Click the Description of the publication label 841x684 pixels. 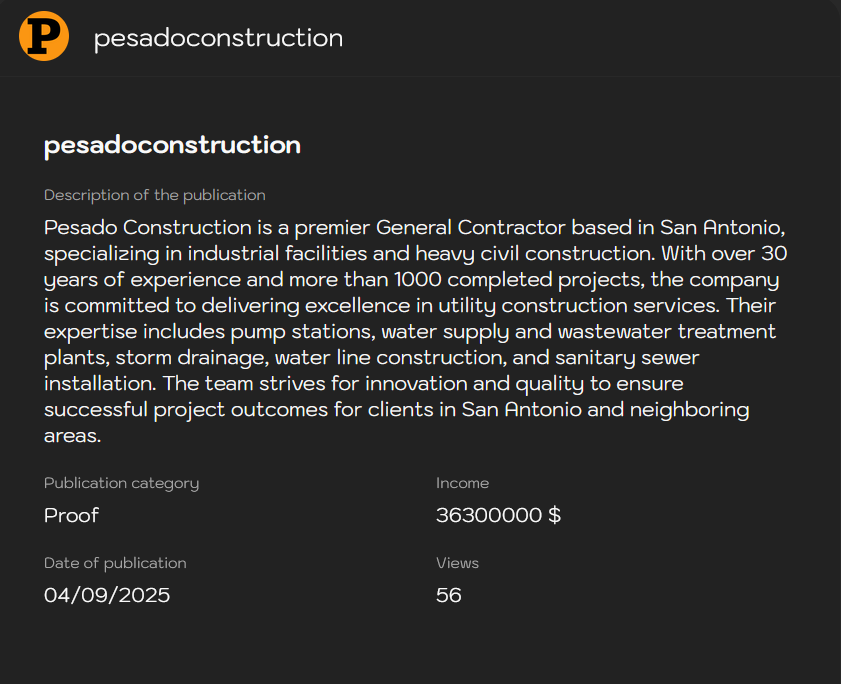154,195
